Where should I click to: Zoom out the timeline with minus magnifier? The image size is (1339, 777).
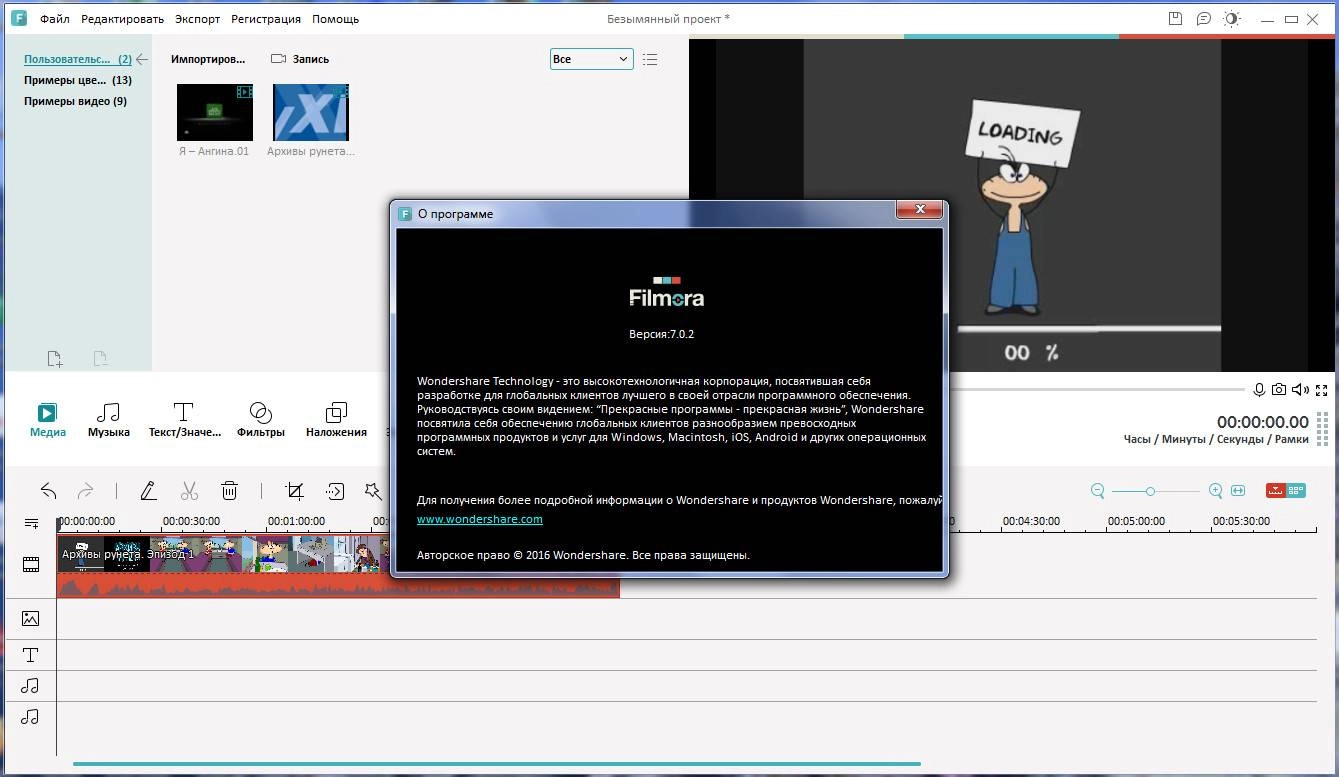pos(1098,491)
